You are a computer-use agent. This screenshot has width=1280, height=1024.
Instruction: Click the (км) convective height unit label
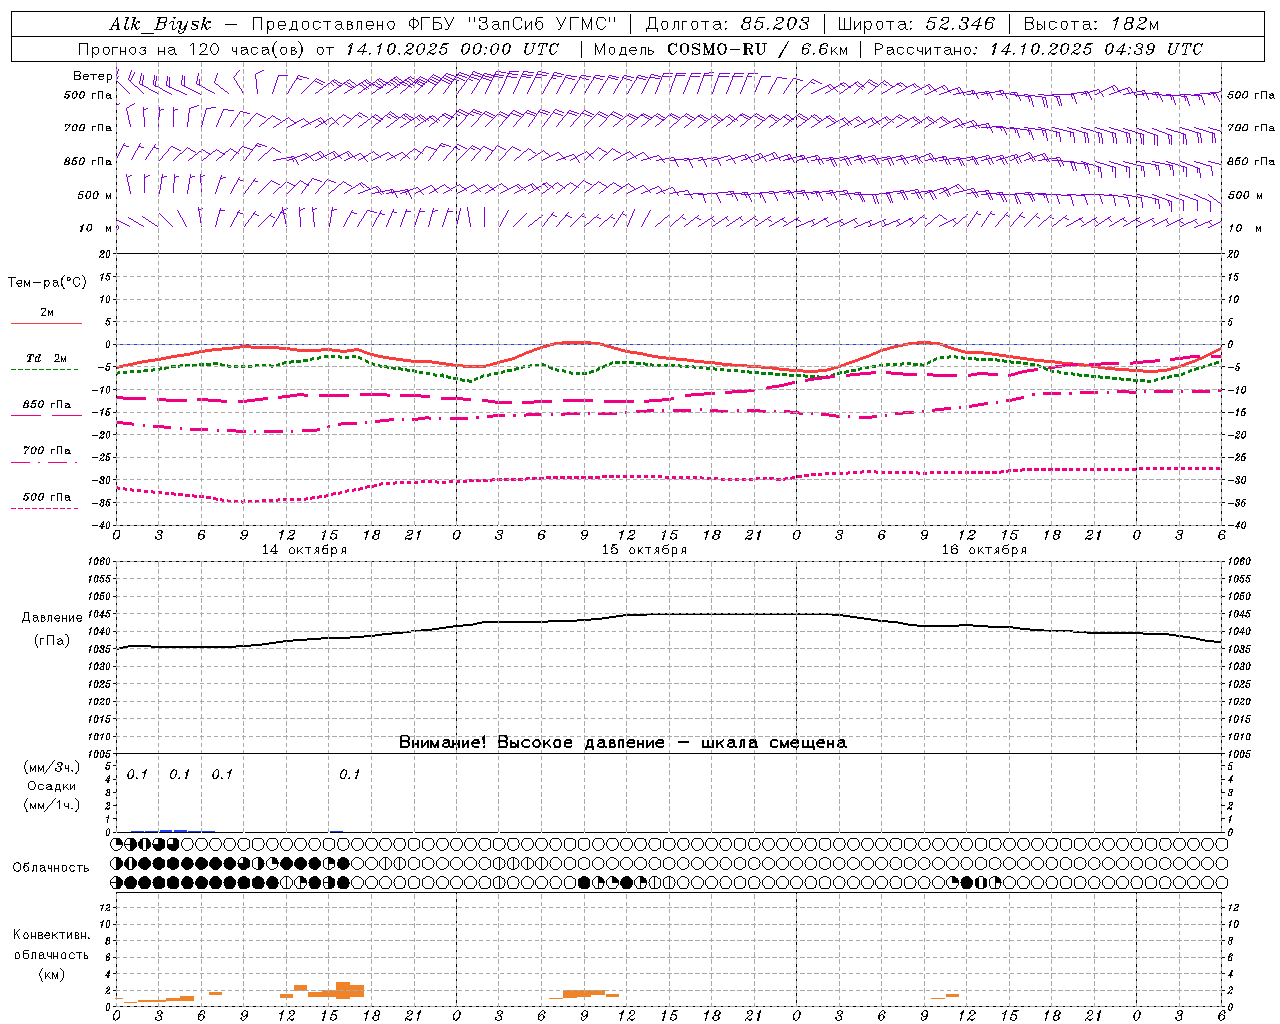(x=51, y=974)
